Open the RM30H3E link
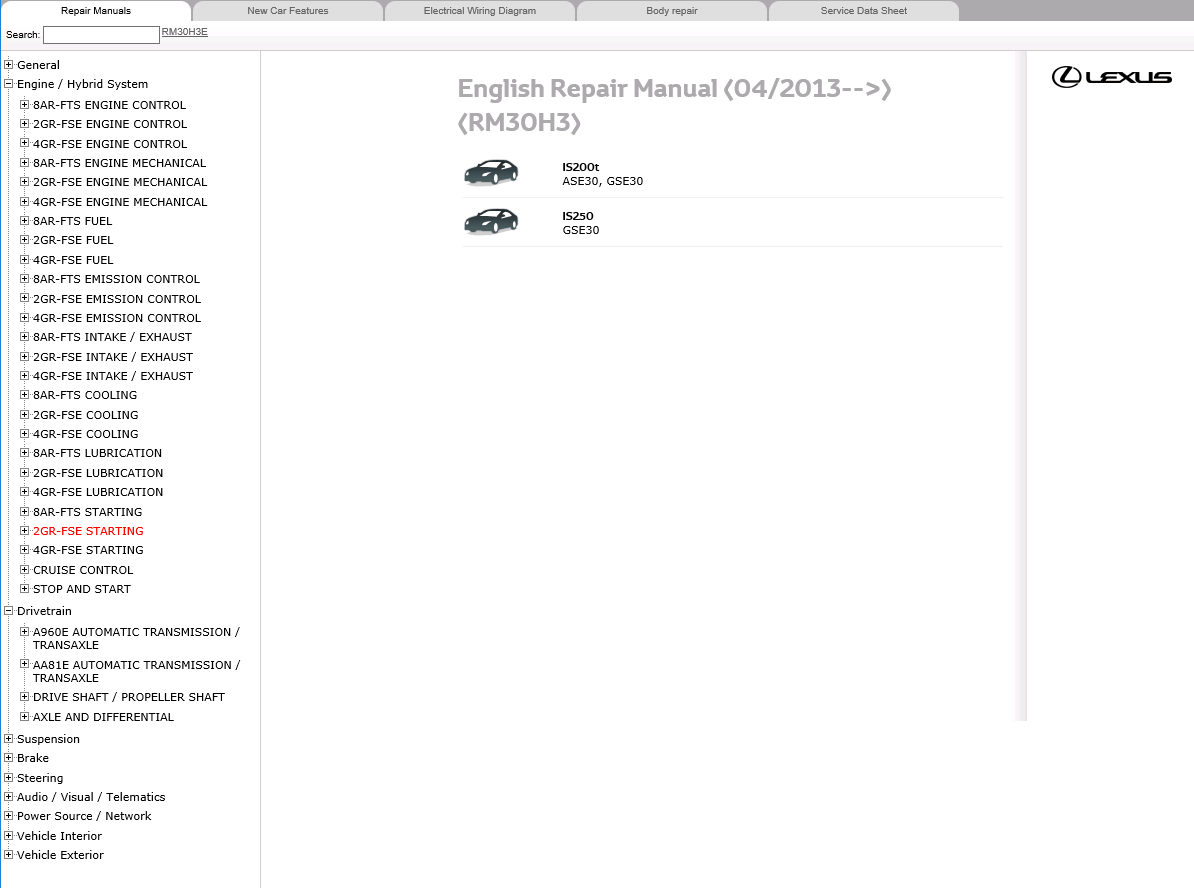Screen dimensions: 1194x888 pos(183,31)
